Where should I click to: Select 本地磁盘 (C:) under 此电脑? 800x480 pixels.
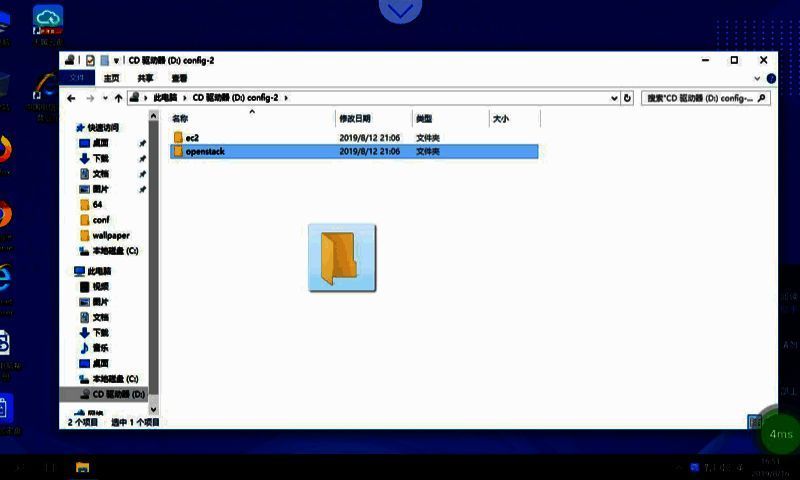click(x=115, y=379)
